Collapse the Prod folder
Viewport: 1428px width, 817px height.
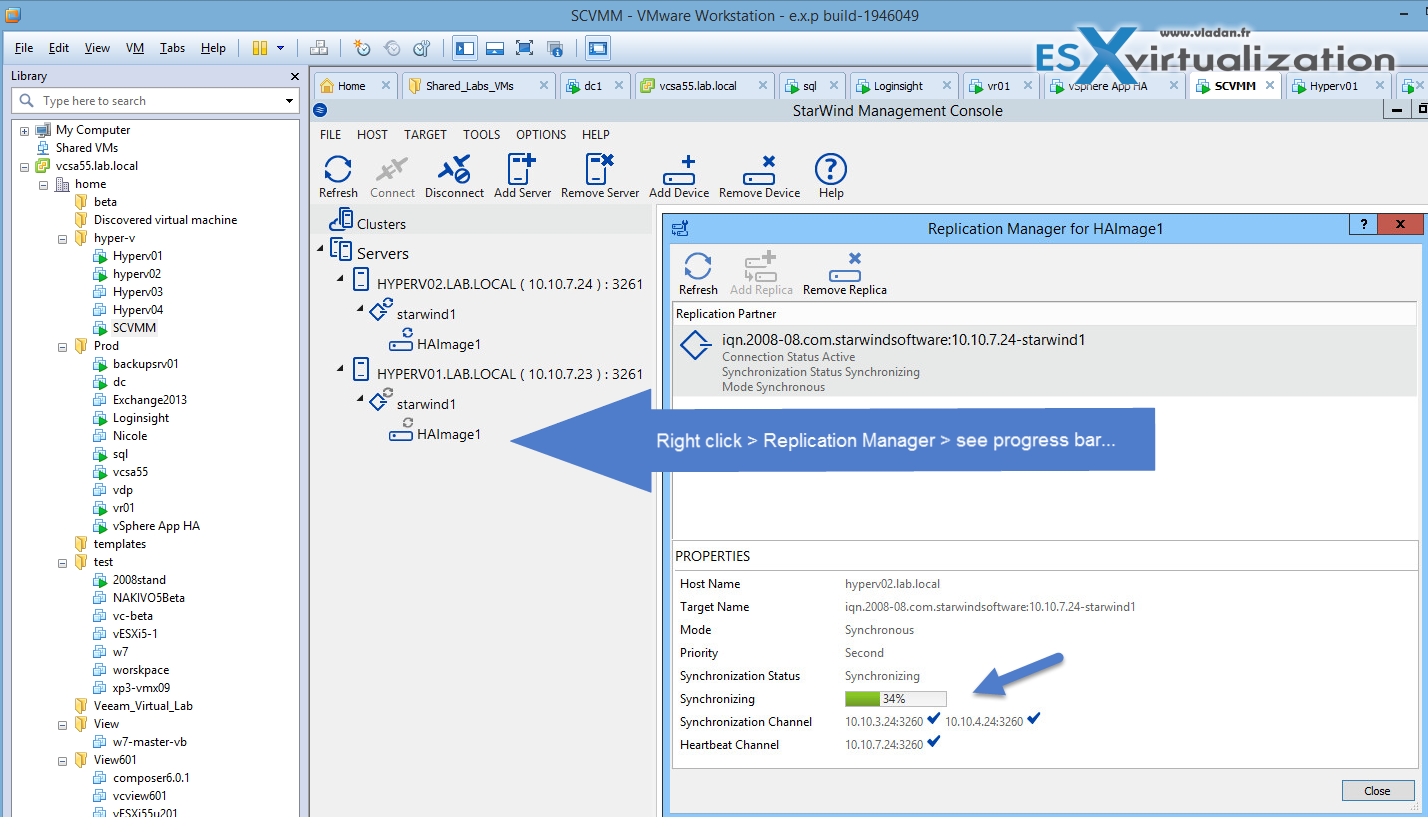point(62,346)
